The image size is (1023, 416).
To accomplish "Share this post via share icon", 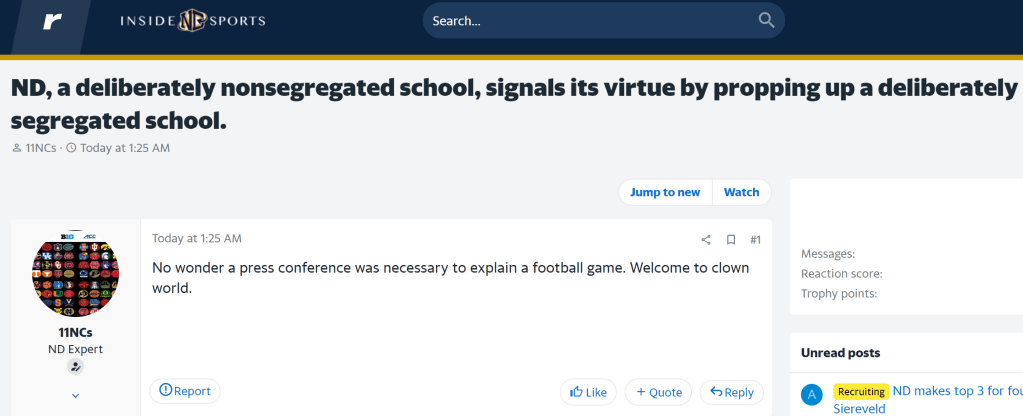I will click(706, 240).
